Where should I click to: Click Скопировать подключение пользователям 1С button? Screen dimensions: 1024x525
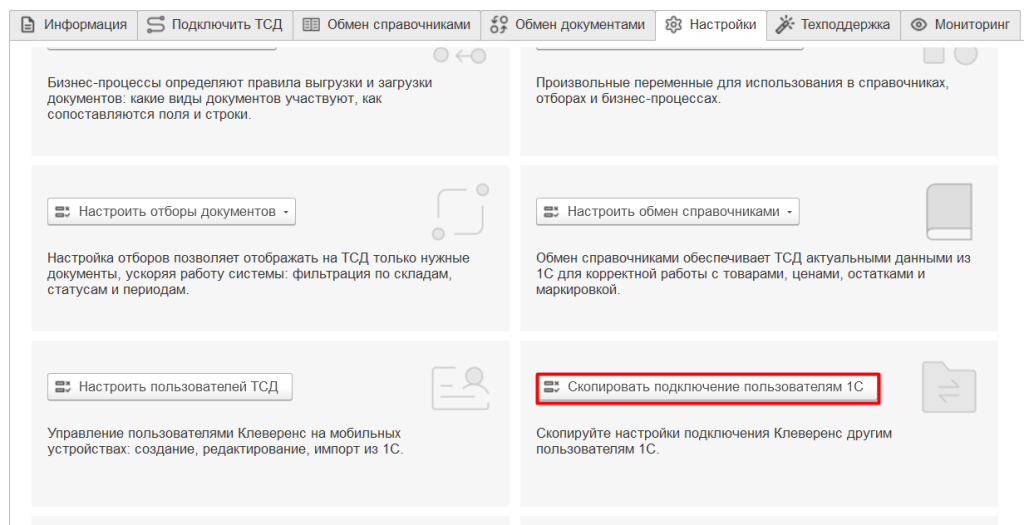tap(707, 386)
